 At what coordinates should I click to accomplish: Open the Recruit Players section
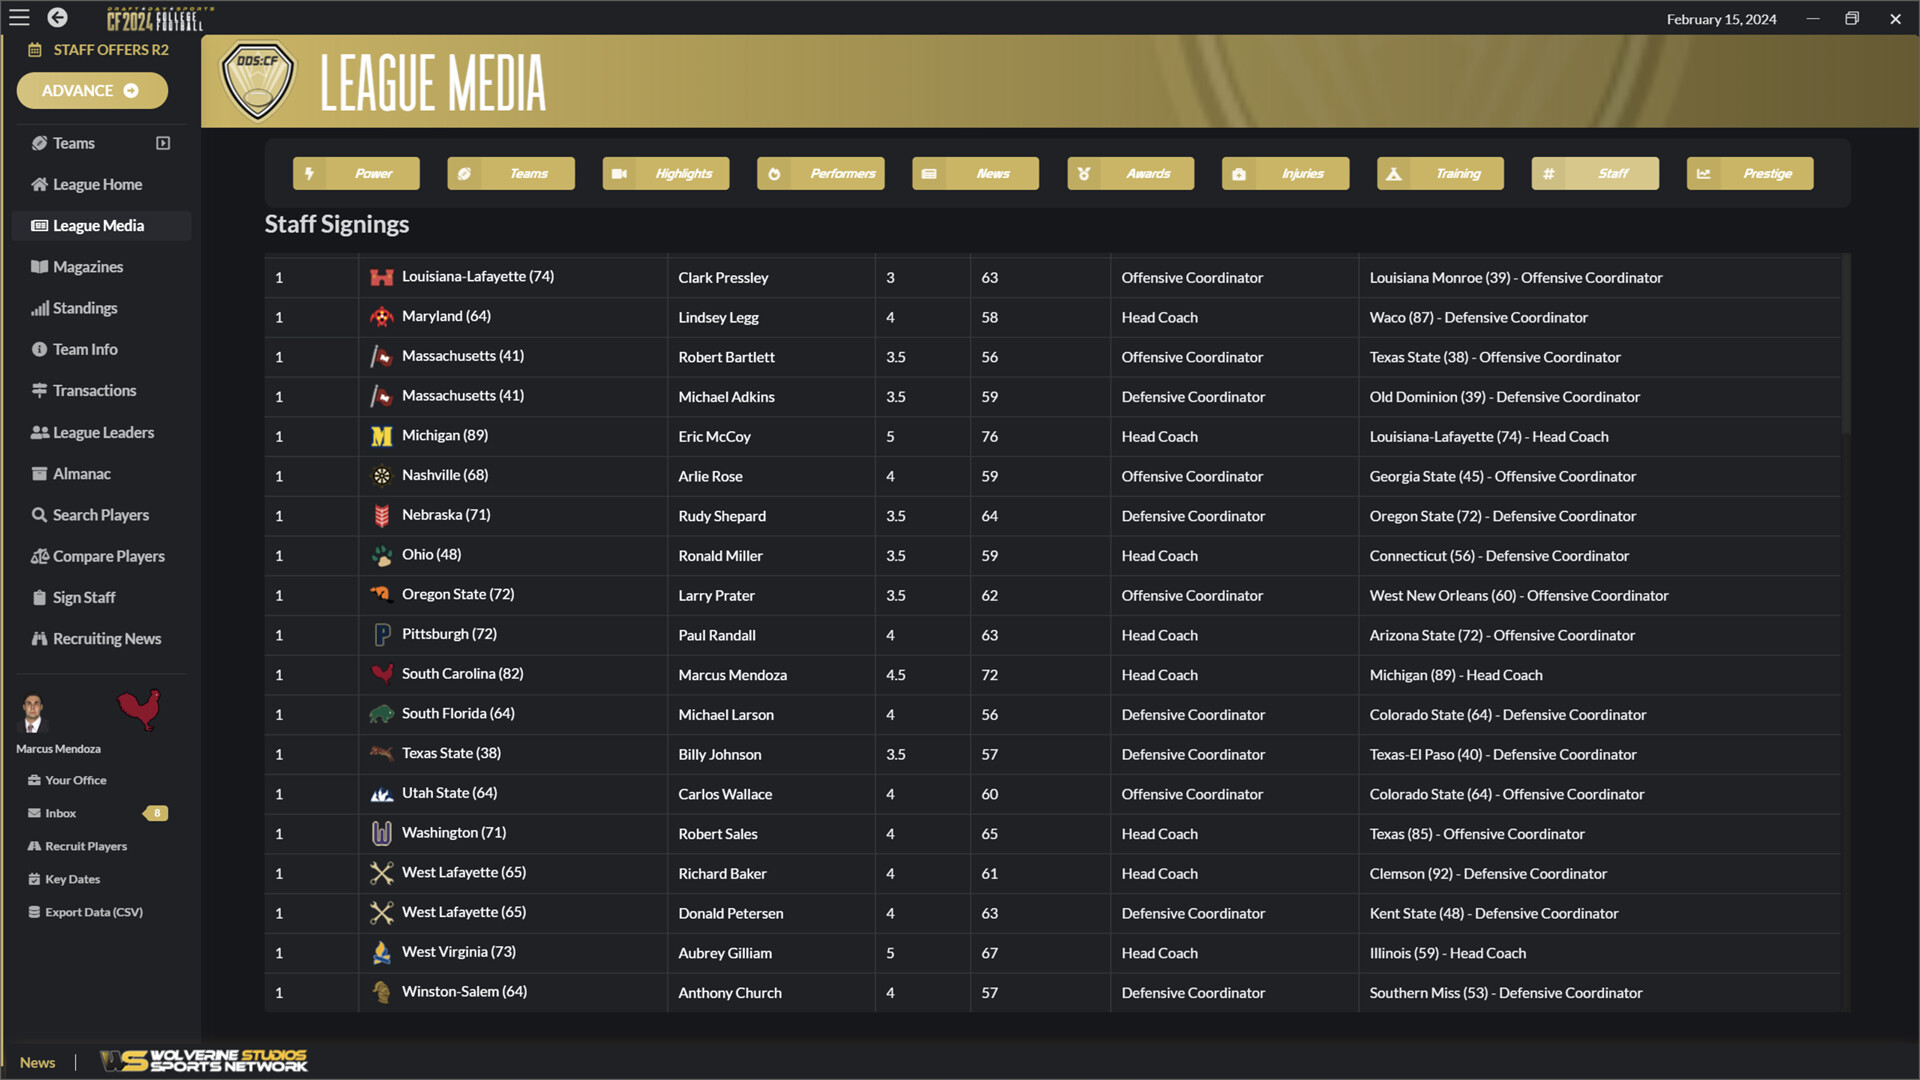tap(35, 846)
